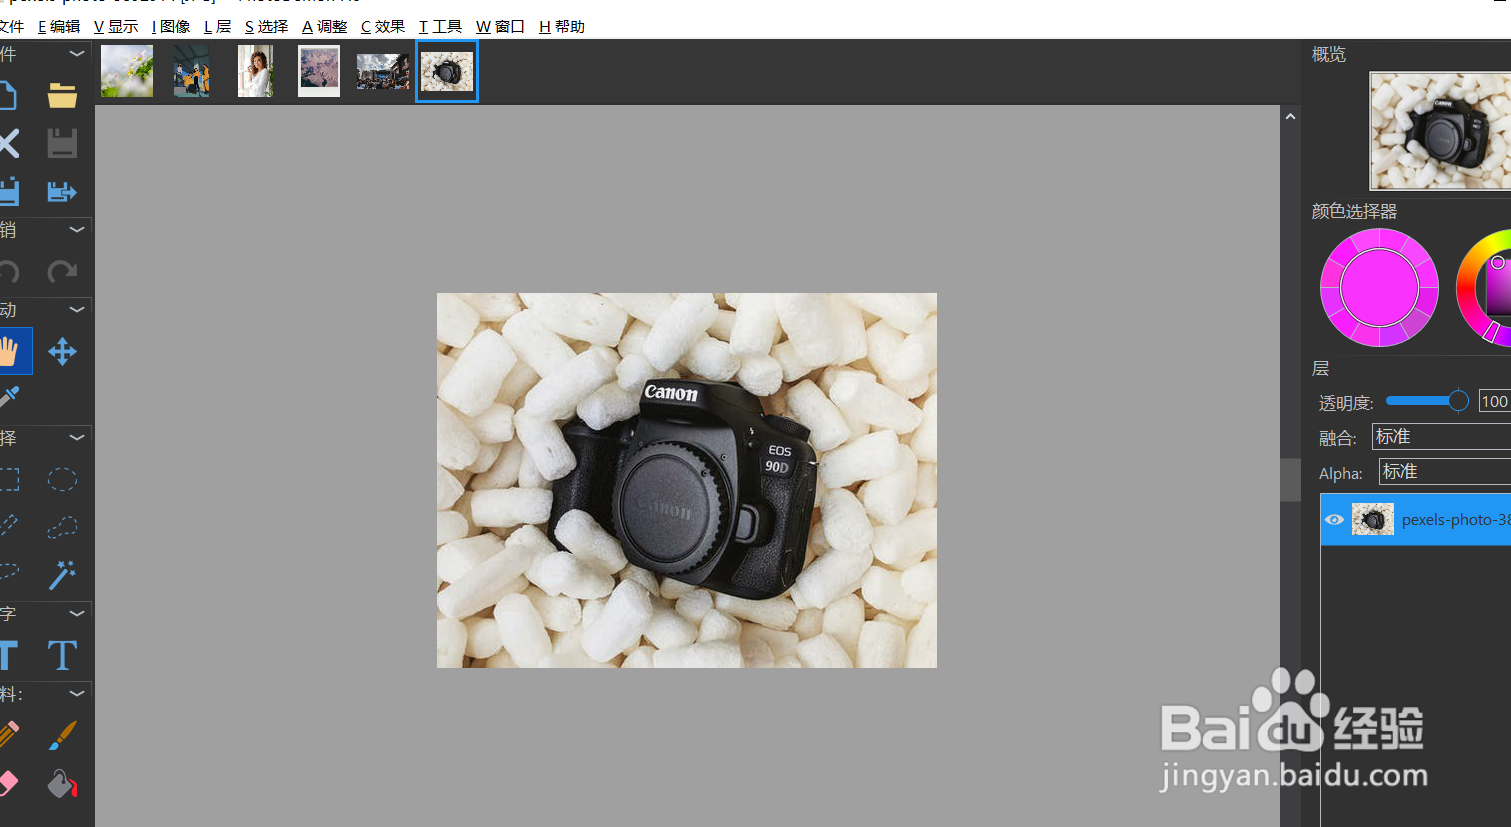Image resolution: width=1511 pixels, height=827 pixels.
Task: Switch to the fourth image tab thumbnail
Action: tap(319, 71)
